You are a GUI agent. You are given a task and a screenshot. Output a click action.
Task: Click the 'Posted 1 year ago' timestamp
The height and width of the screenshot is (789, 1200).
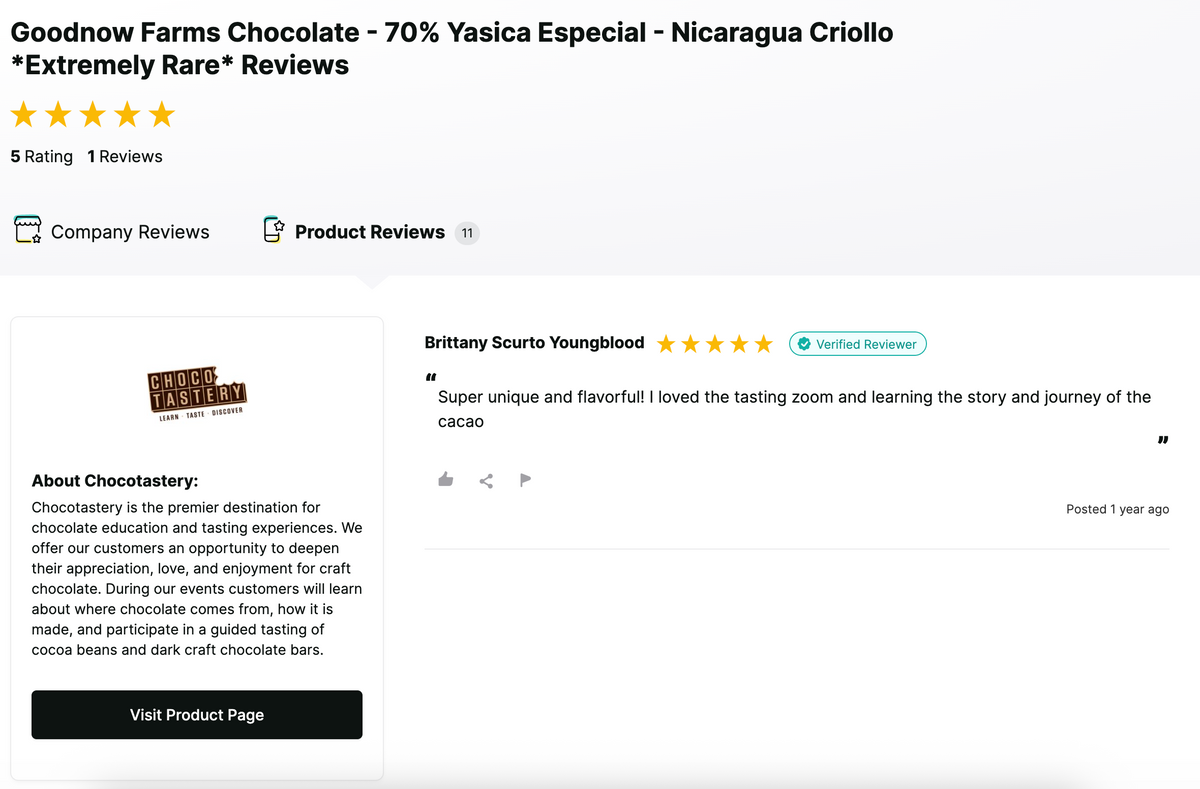point(1117,509)
